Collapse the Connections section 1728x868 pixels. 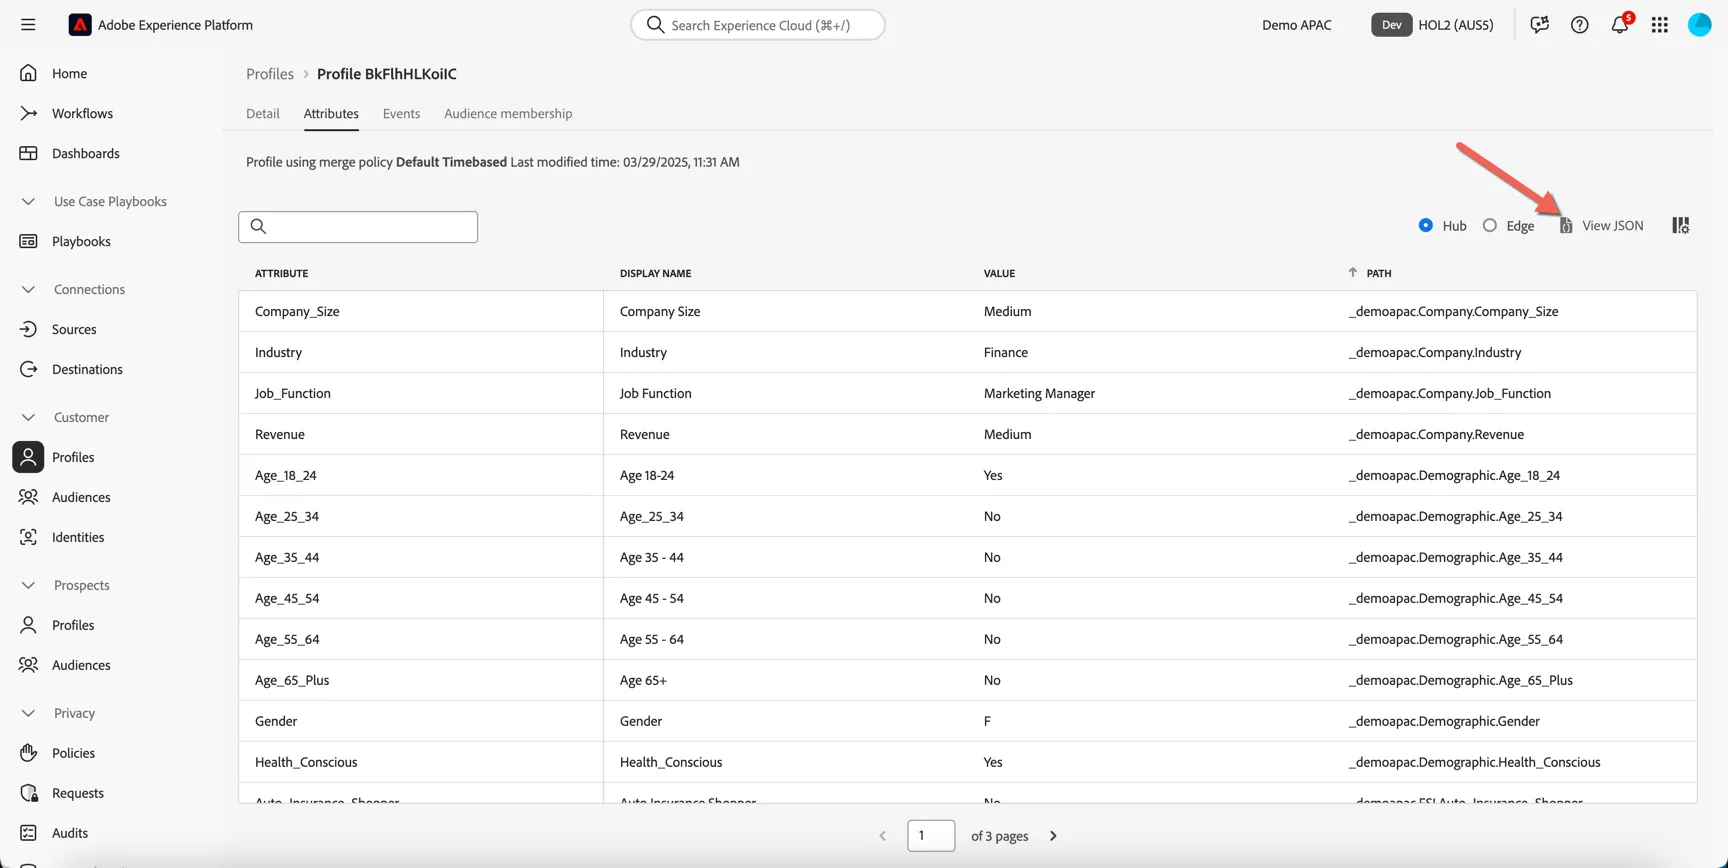tap(28, 289)
